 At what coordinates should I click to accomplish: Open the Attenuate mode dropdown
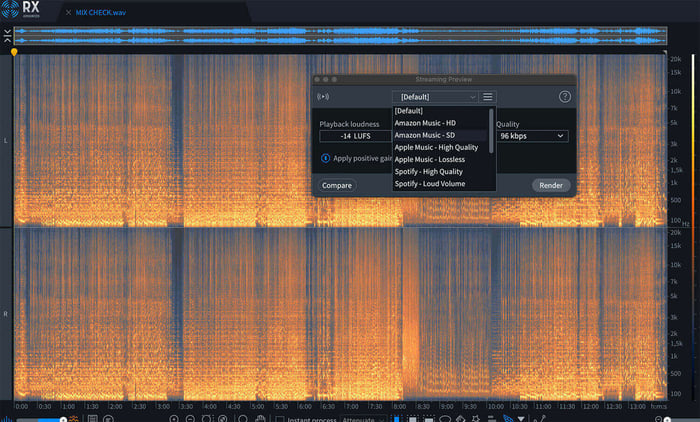point(363,419)
